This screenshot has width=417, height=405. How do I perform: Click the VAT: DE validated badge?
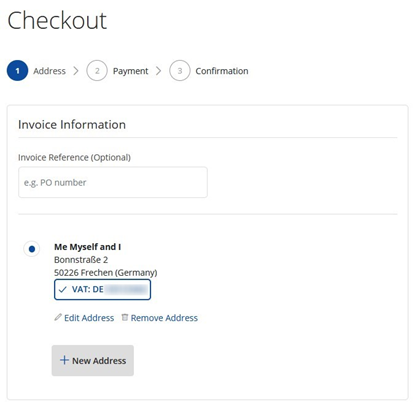pyautogui.click(x=102, y=290)
